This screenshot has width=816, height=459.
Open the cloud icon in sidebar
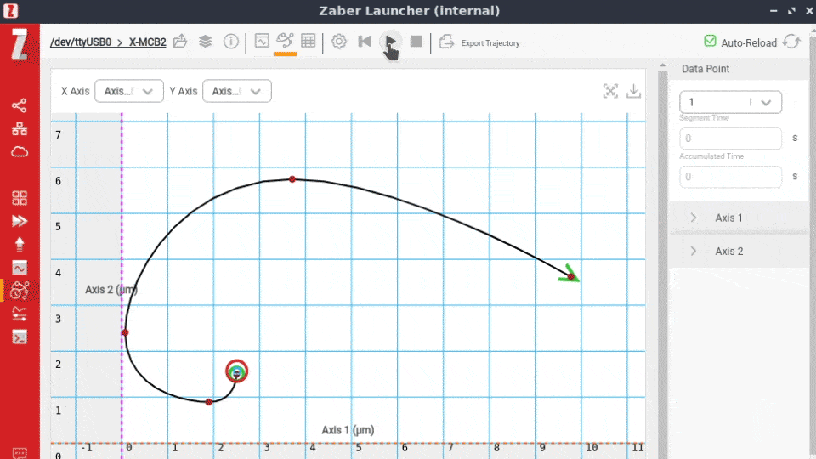tap(19, 152)
